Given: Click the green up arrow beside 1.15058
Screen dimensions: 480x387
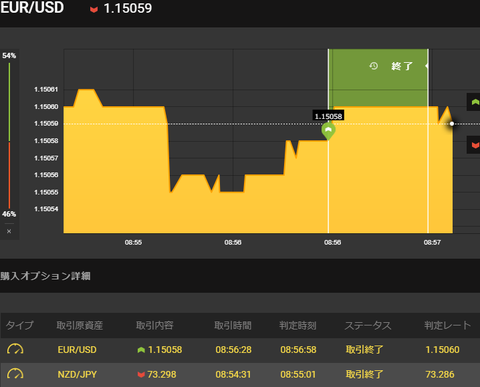Looking at the screenshot, I should 141,350.
